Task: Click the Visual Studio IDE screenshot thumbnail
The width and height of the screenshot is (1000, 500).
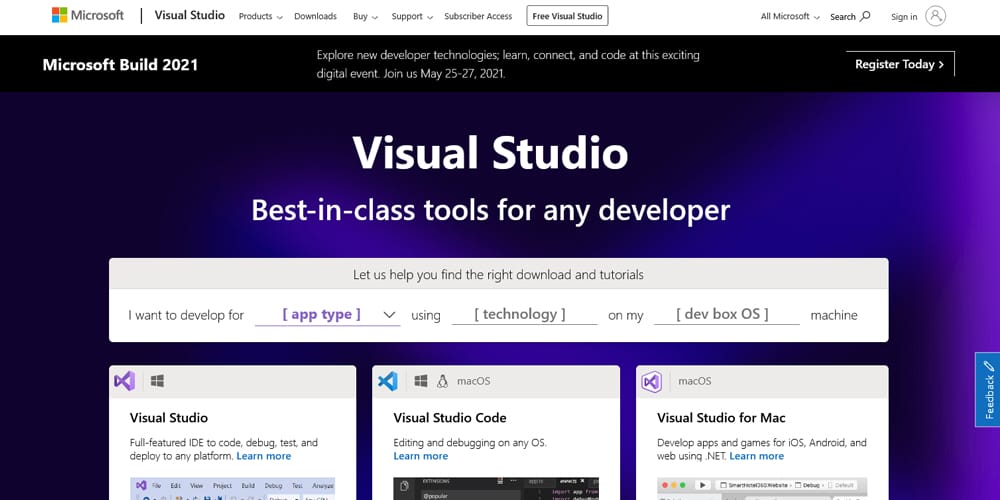Action: pos(233,489)
